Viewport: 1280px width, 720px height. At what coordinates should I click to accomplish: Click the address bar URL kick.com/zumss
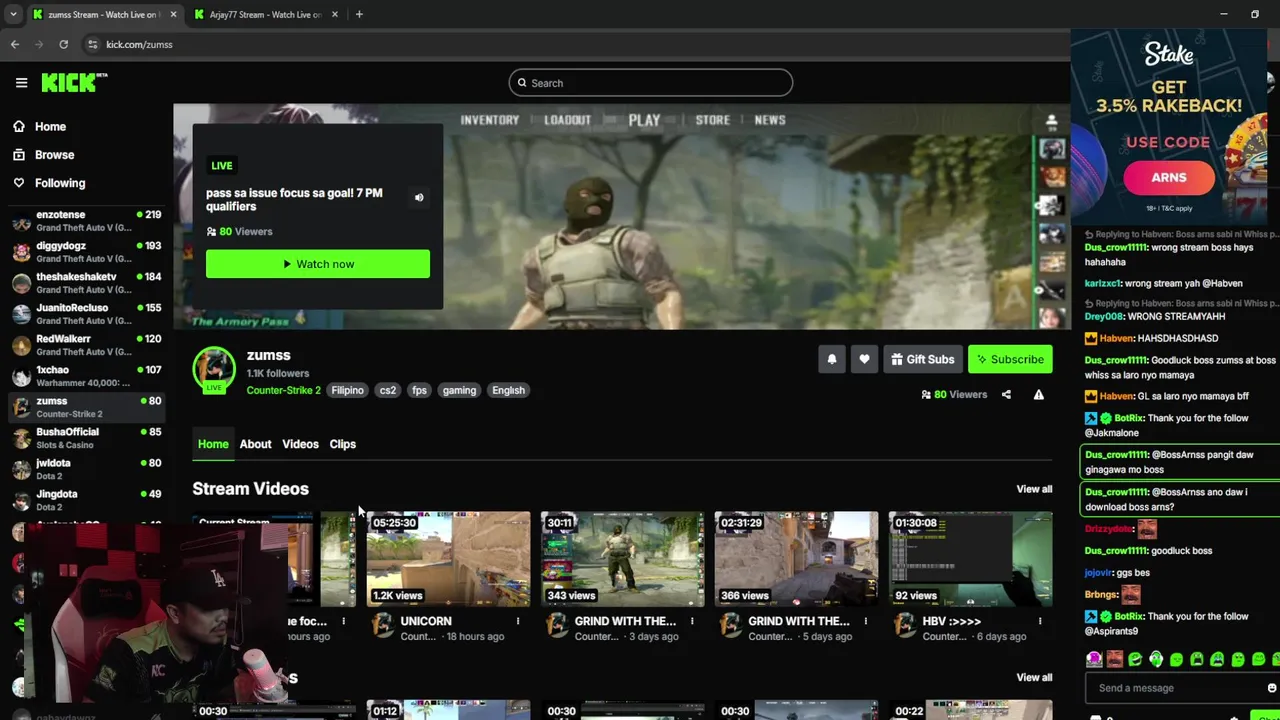(x=139, y=44)
